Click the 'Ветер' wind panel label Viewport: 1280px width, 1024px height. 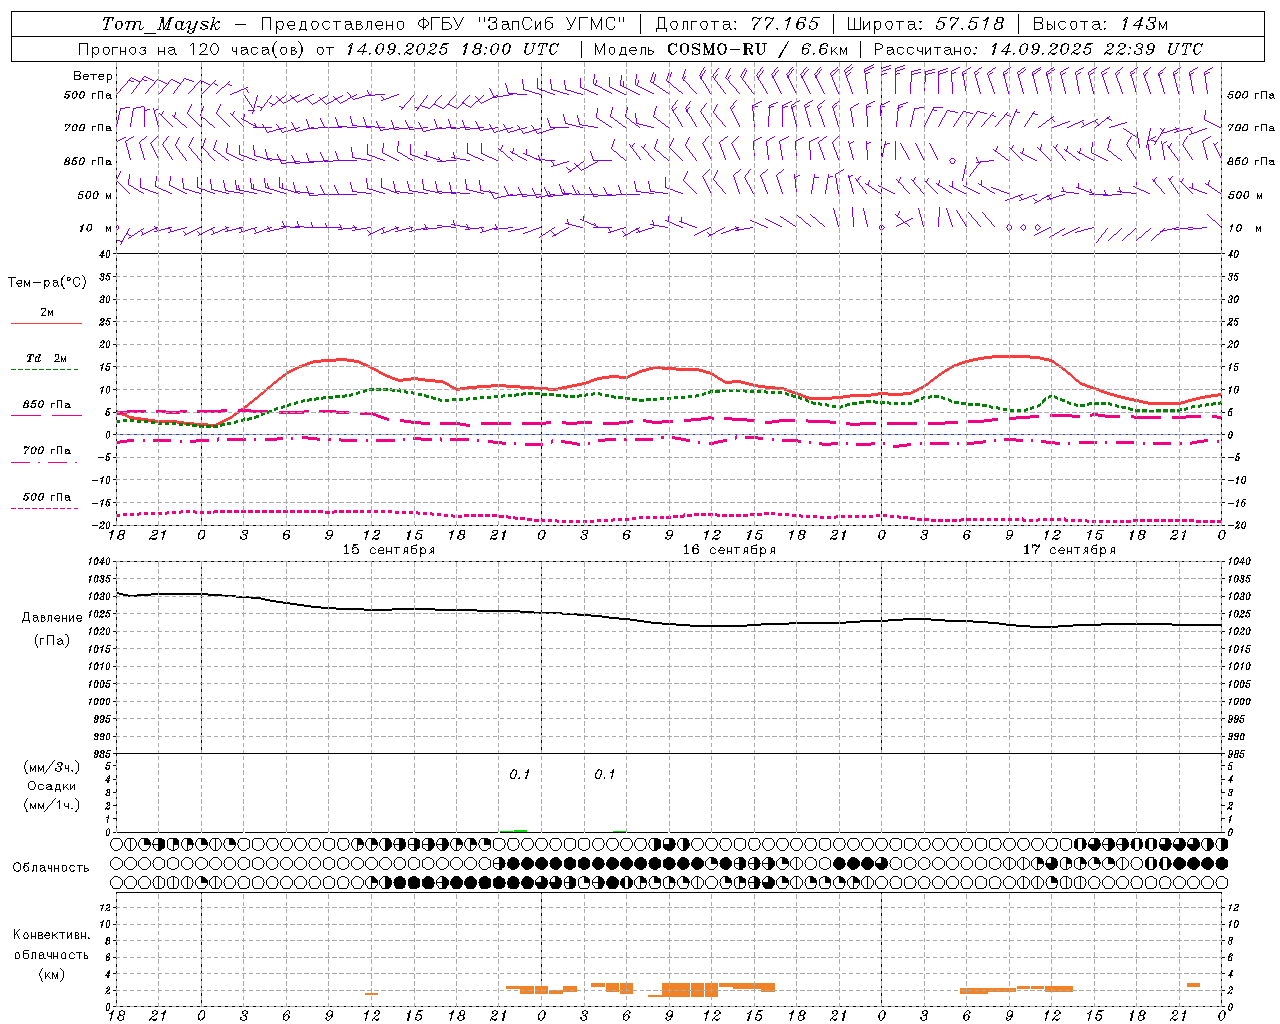tap(93, 76)
